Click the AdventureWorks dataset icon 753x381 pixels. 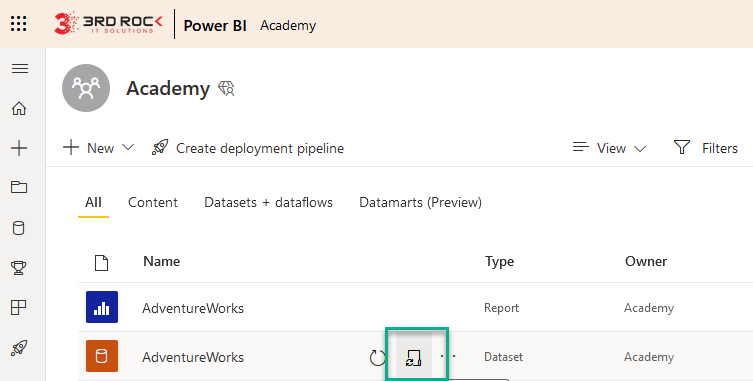(x=102, y=356)
